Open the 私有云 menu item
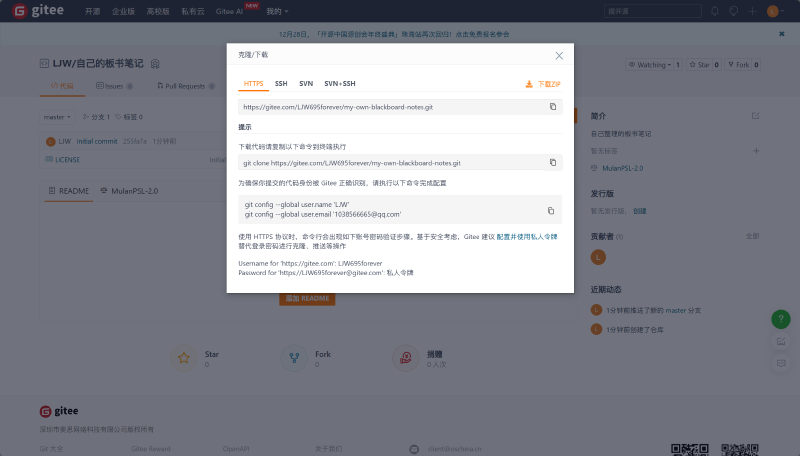 [192, 11]
